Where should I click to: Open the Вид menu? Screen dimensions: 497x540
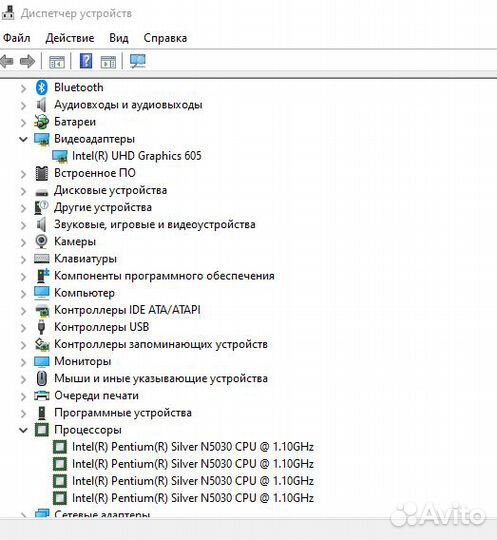tap(119, 38)
